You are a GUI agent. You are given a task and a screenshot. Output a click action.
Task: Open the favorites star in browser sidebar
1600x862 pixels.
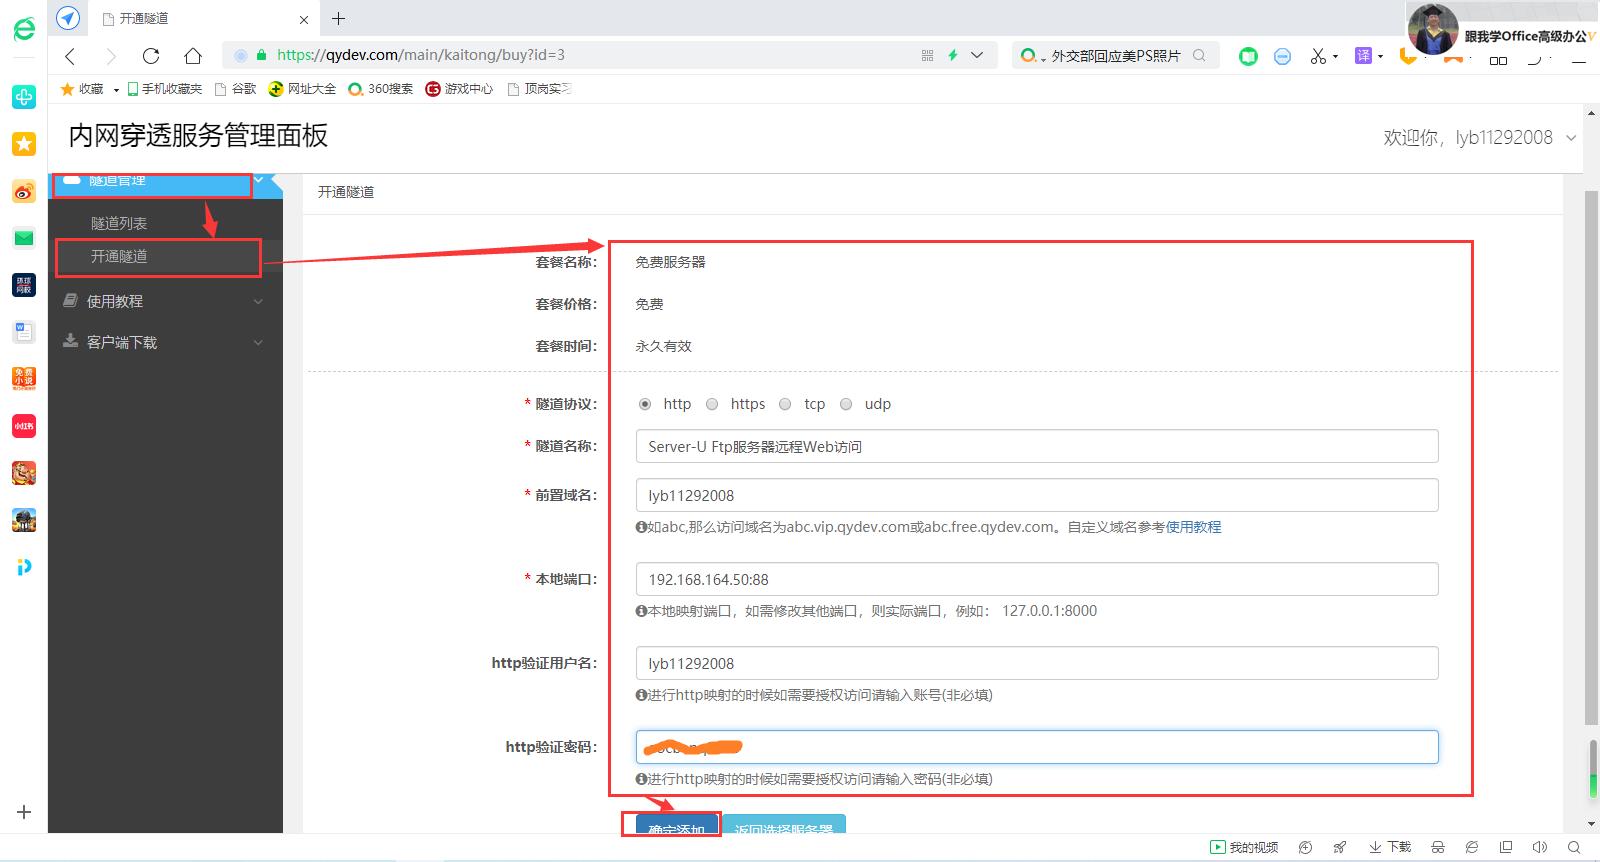pyautogui.click(x=24, y=144)
